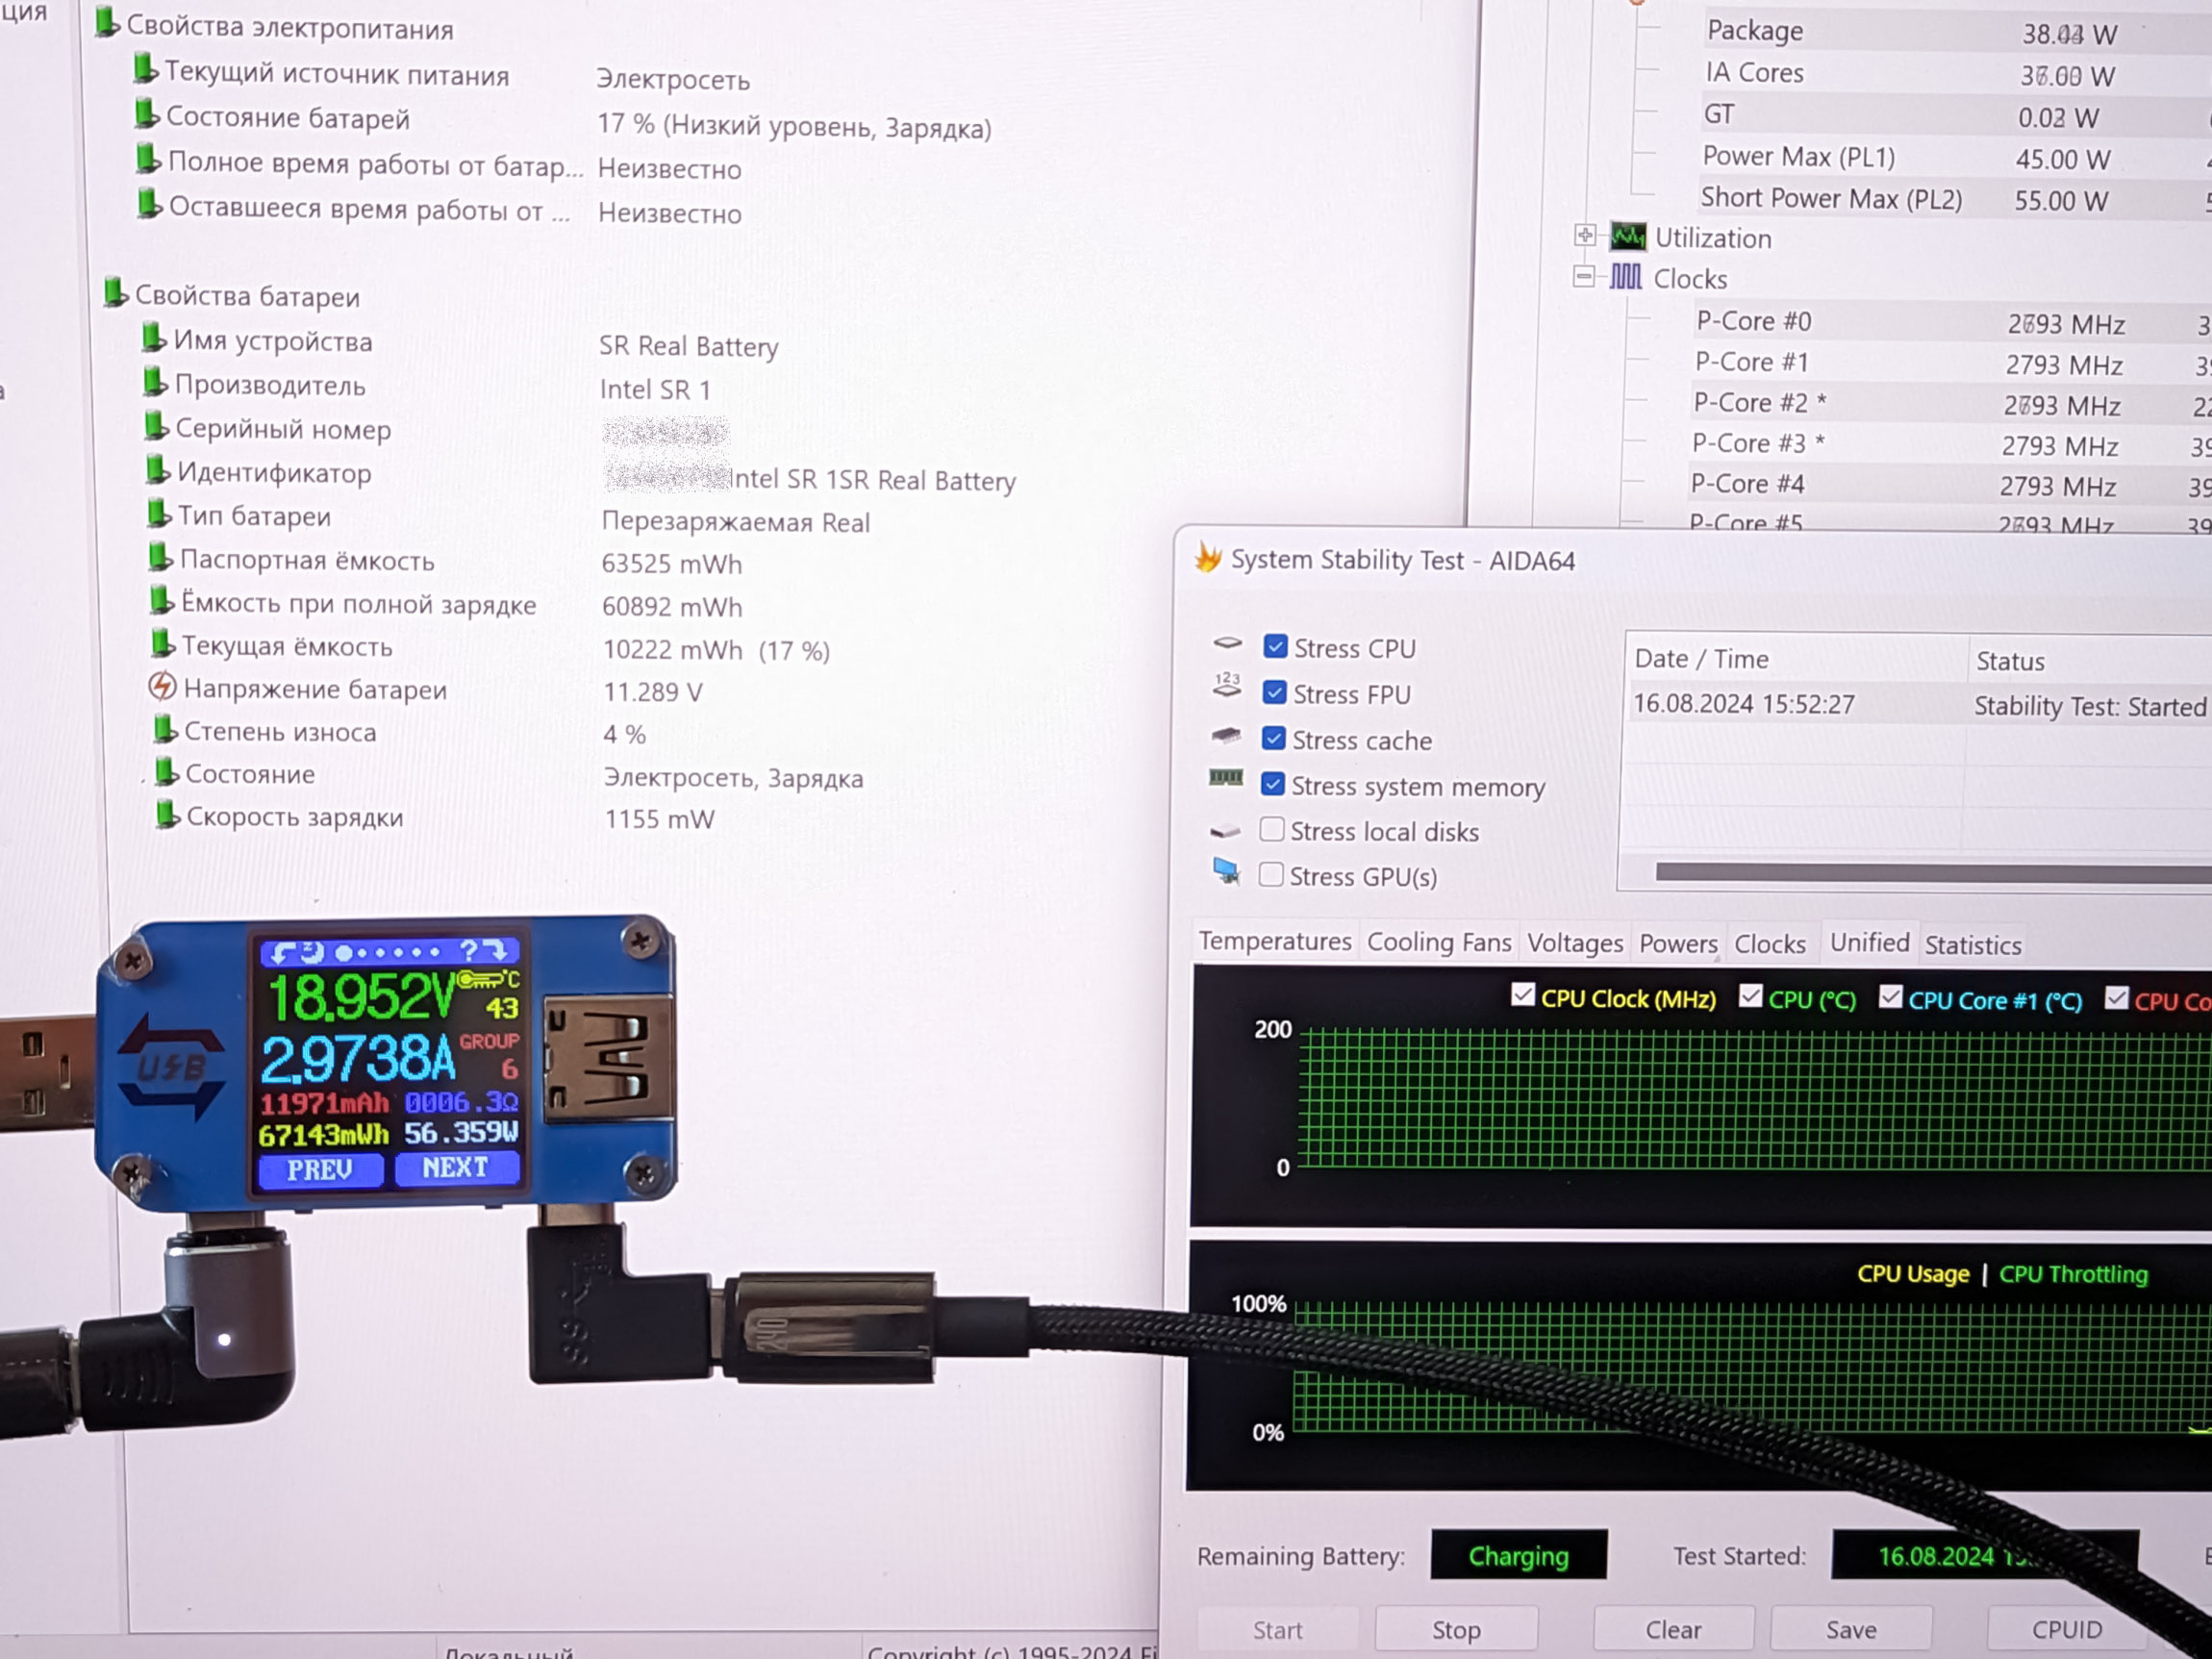Click the Stress GPU(s) monitor icon
The height and width of the screenshot is (1659, 2212).
click(x=1227, y=872)
